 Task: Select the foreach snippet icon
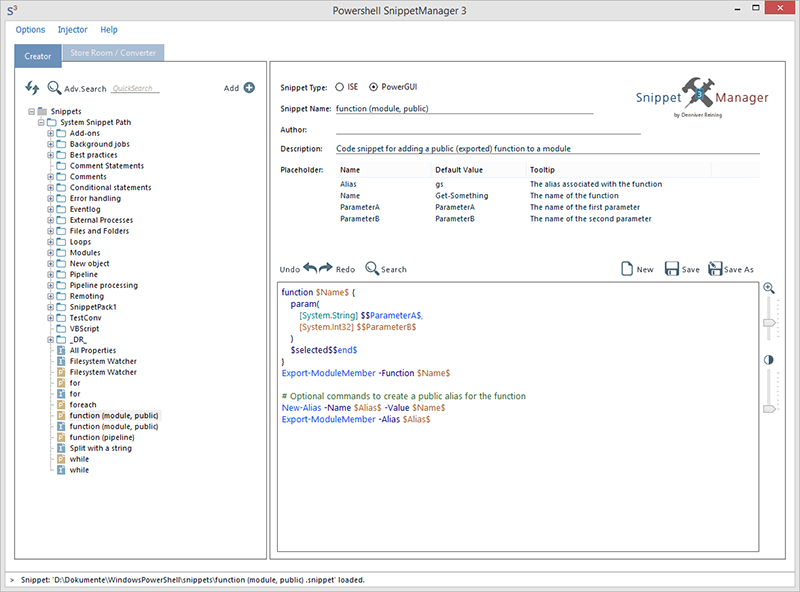(x=61, y=405)
